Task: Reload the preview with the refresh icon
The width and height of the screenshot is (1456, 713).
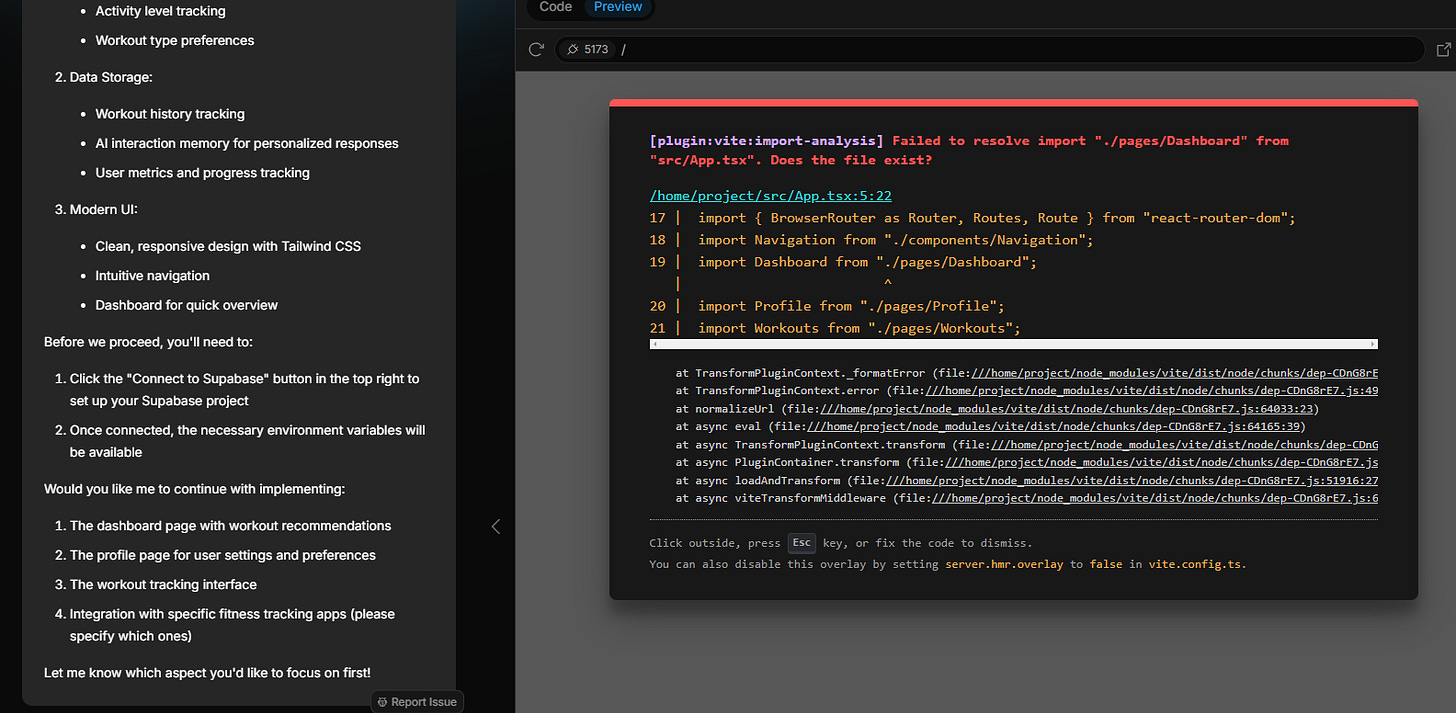Action: 536,49
